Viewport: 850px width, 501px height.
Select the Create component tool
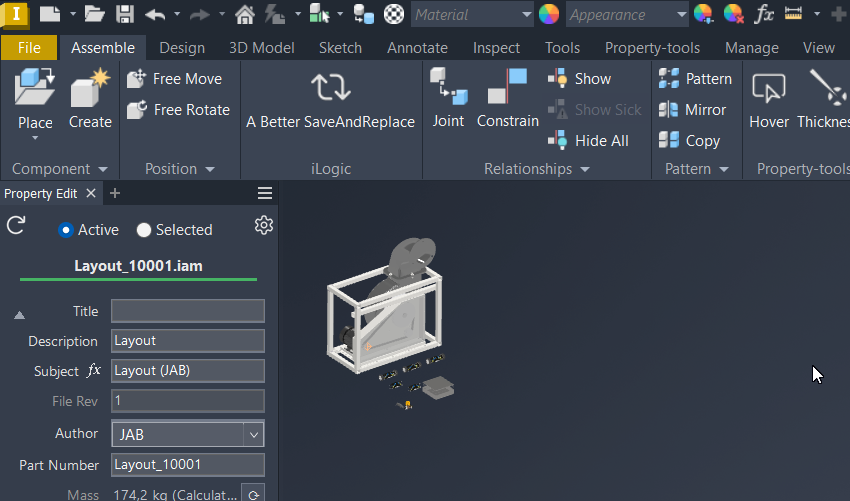(90, 88)
